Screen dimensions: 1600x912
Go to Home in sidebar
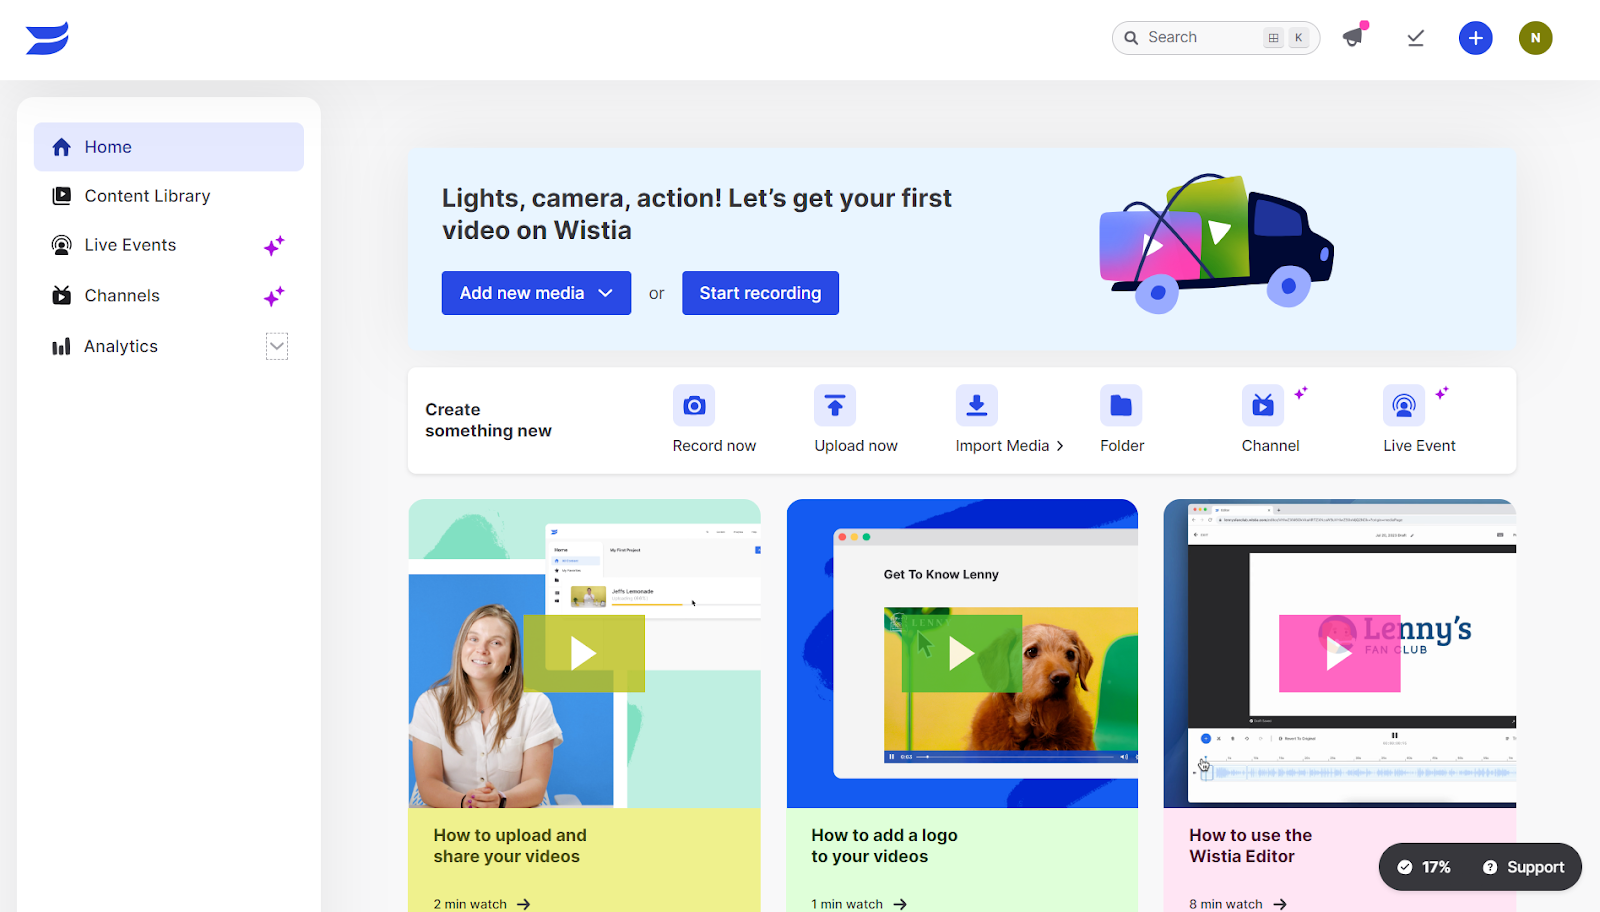click(169, 147)
